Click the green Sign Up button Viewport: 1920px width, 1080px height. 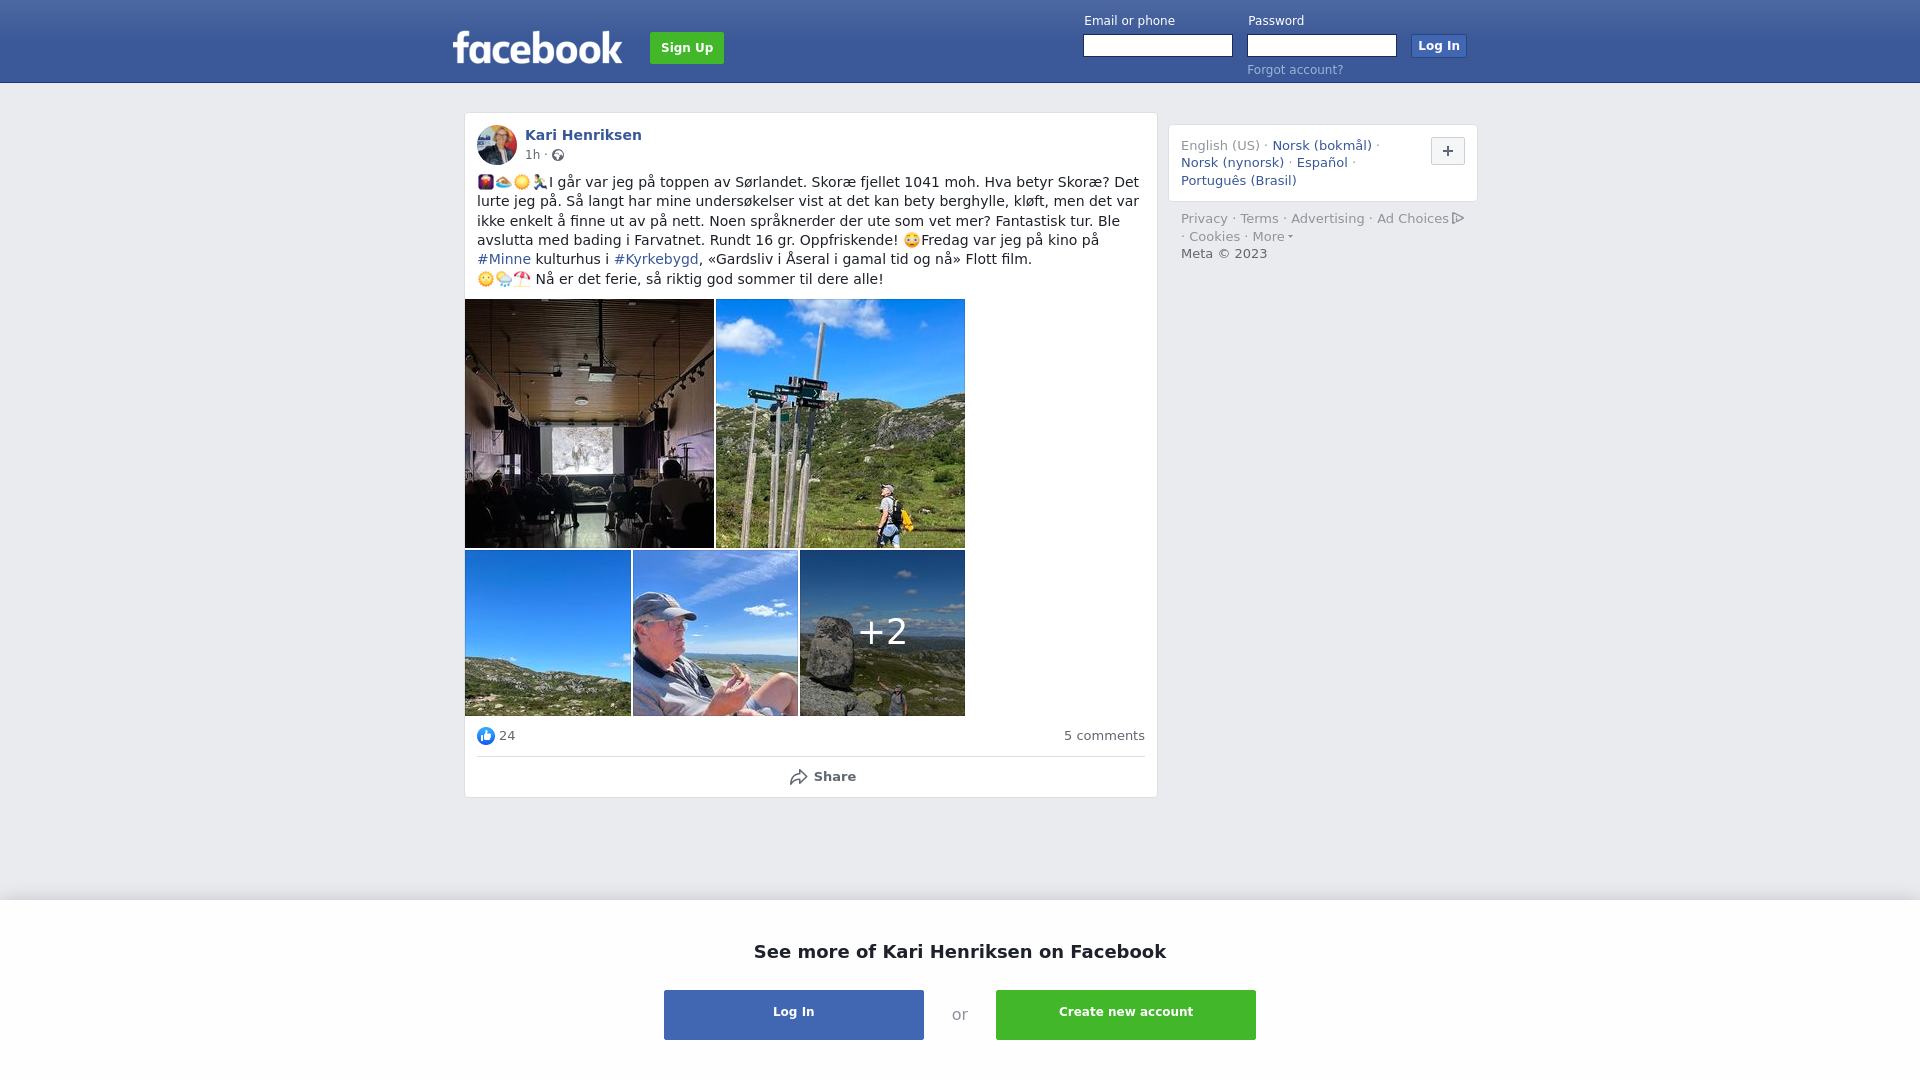pos(687,48)
